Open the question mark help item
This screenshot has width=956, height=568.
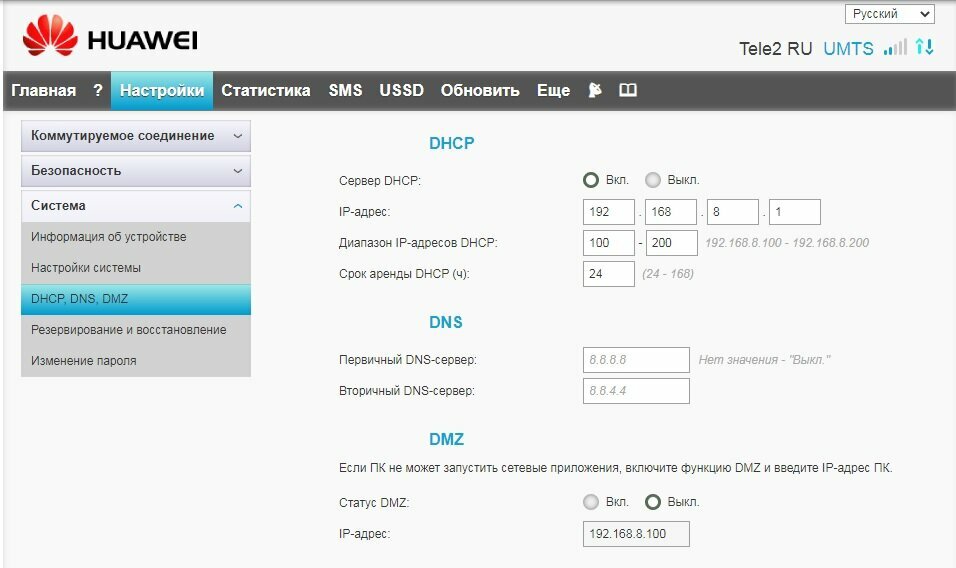click(x=98, y=90)
